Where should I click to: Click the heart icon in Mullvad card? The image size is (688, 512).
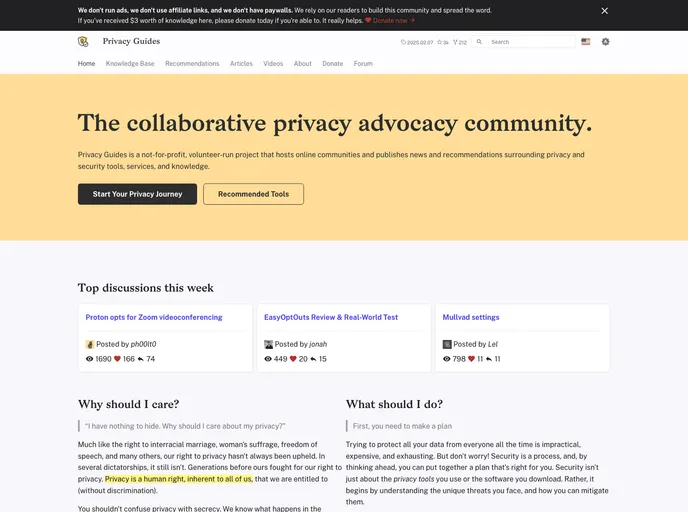point(471,359)
